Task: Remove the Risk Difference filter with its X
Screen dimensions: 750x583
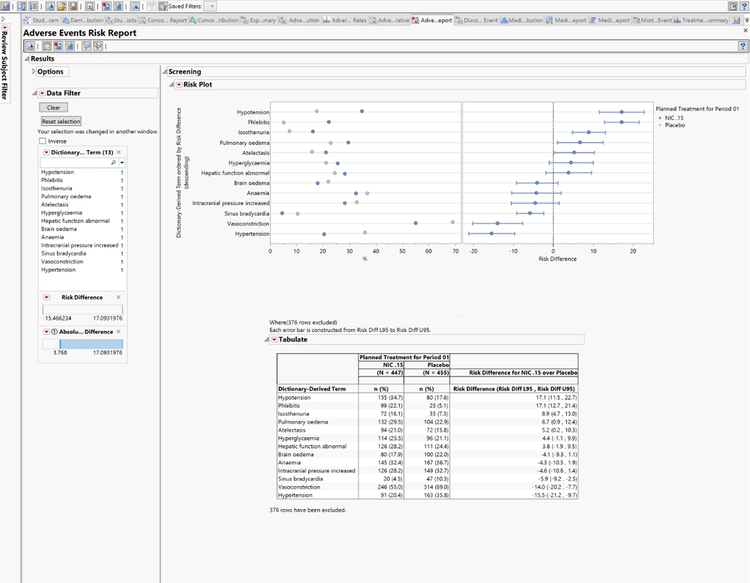Action: 118,297
